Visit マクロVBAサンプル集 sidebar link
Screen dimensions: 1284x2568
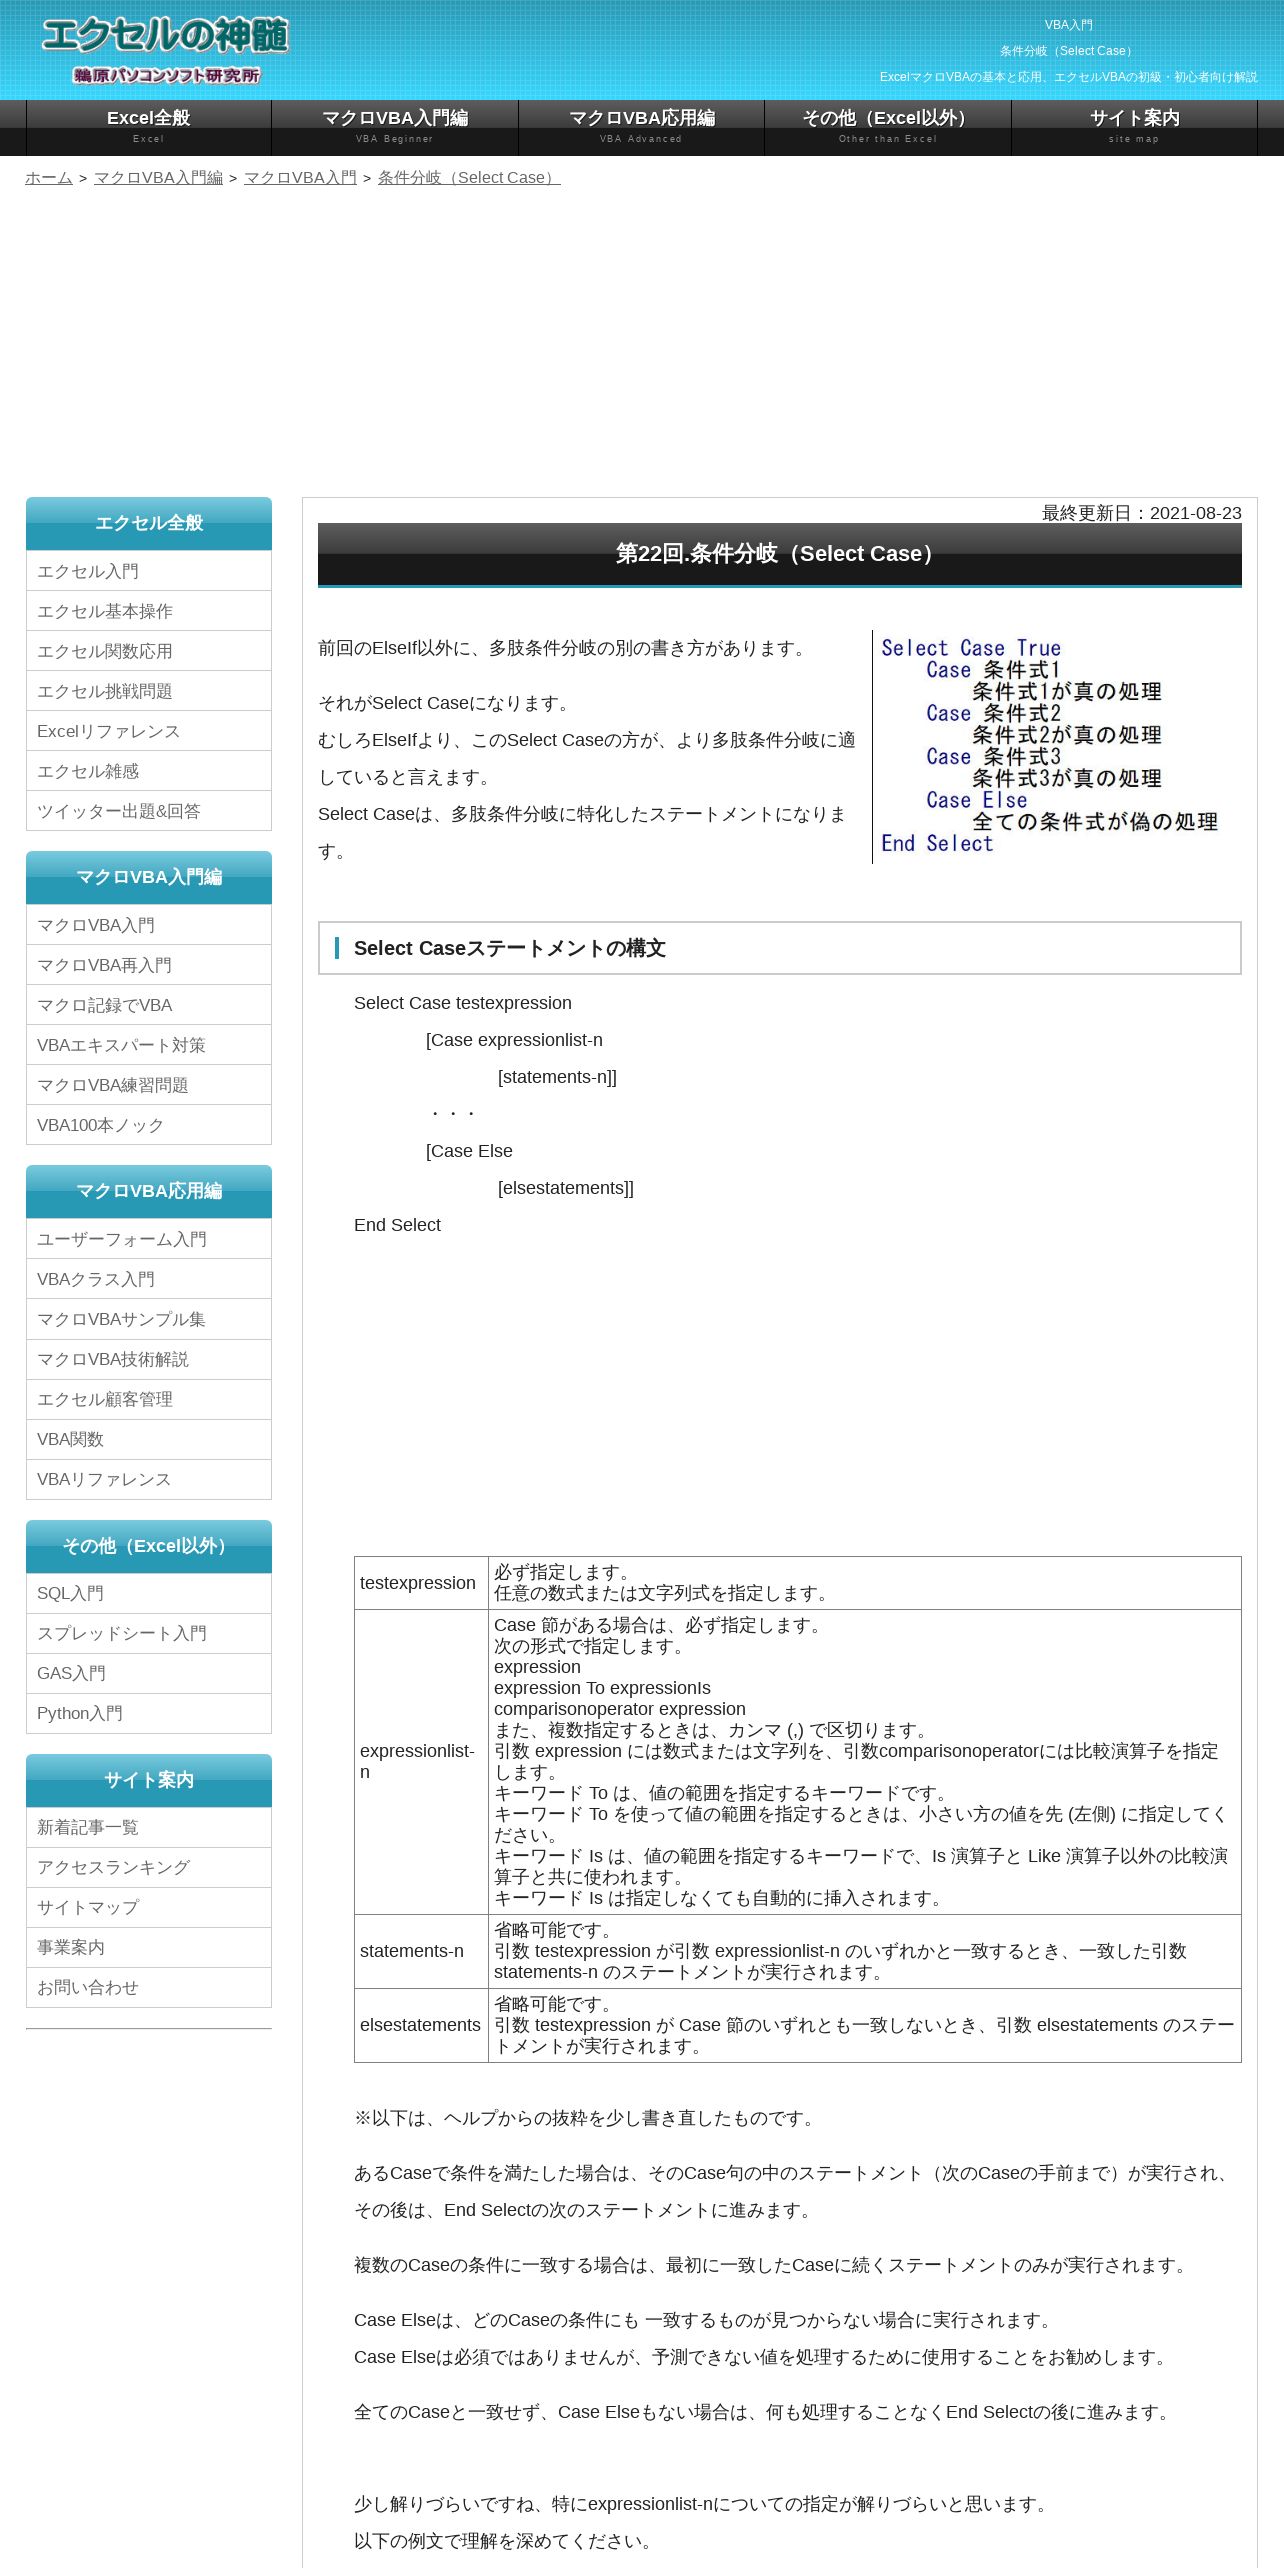point(148,1319)
